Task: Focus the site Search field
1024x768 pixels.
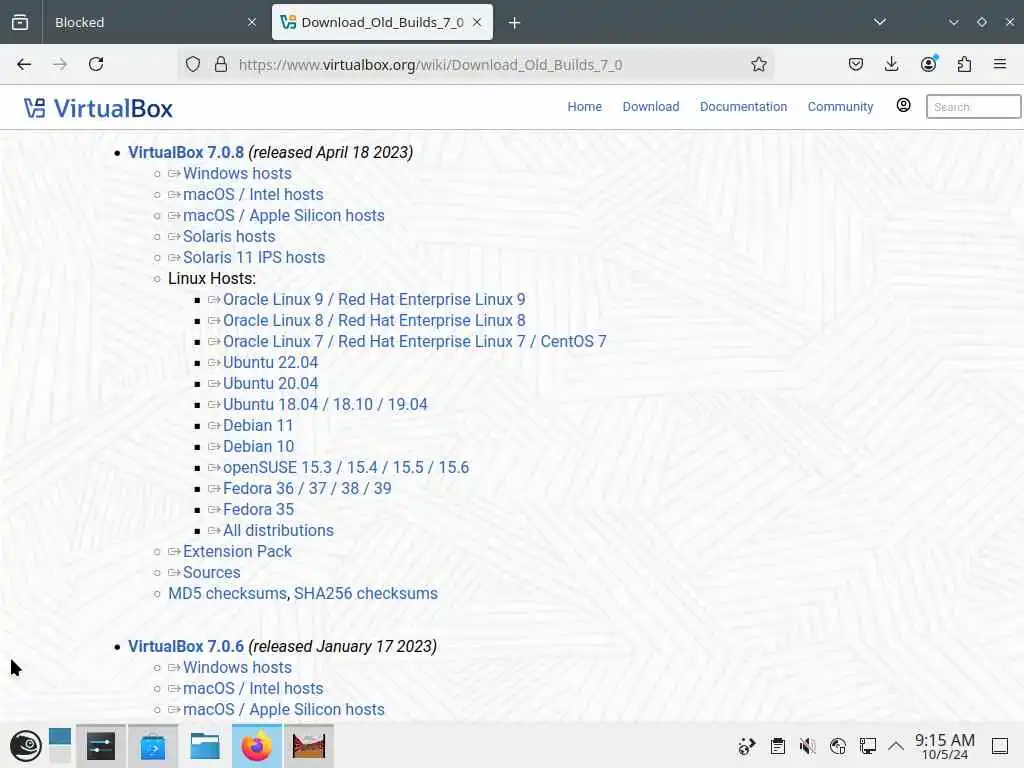Action: (x=973, y=106)
